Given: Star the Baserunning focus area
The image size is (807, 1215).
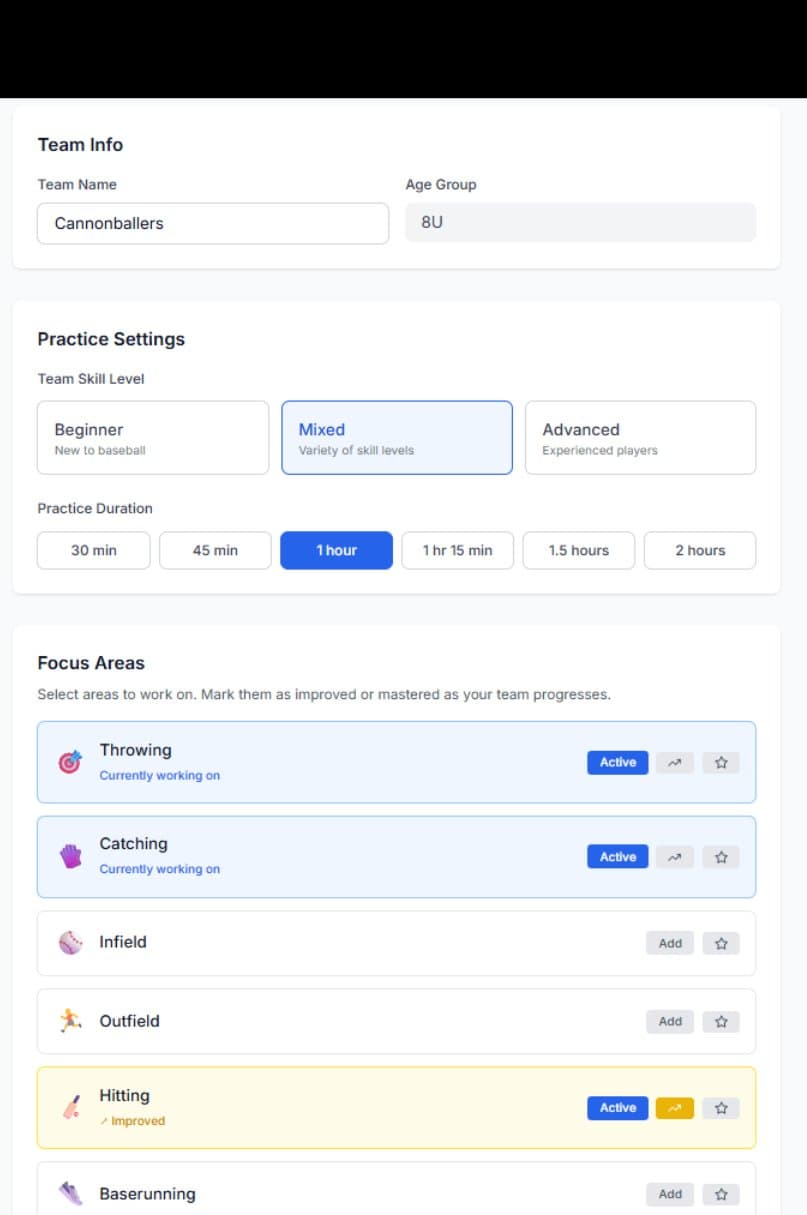Looking at the screenshot, I should (721, 1194).
